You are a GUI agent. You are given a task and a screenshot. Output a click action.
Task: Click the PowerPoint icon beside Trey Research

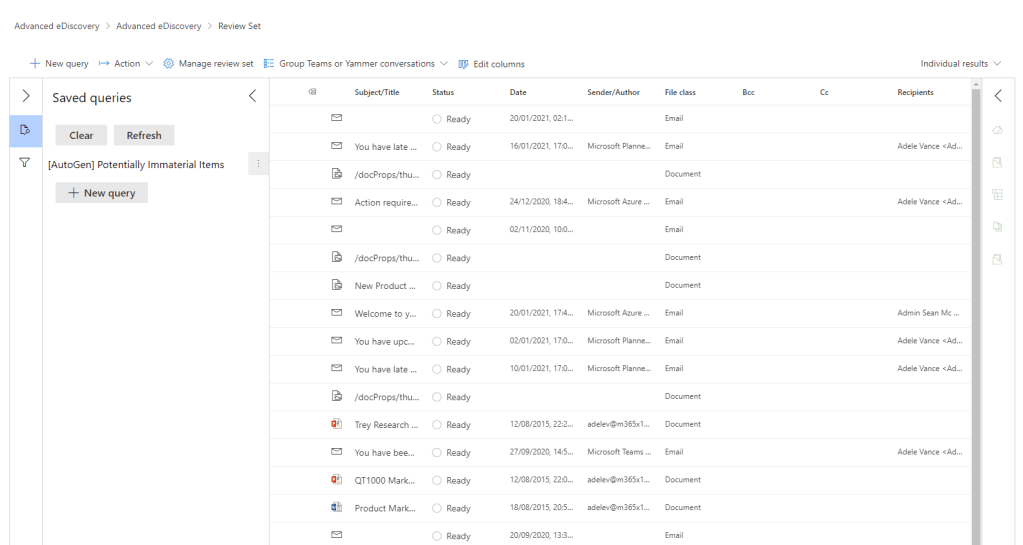tap(337, 424)
